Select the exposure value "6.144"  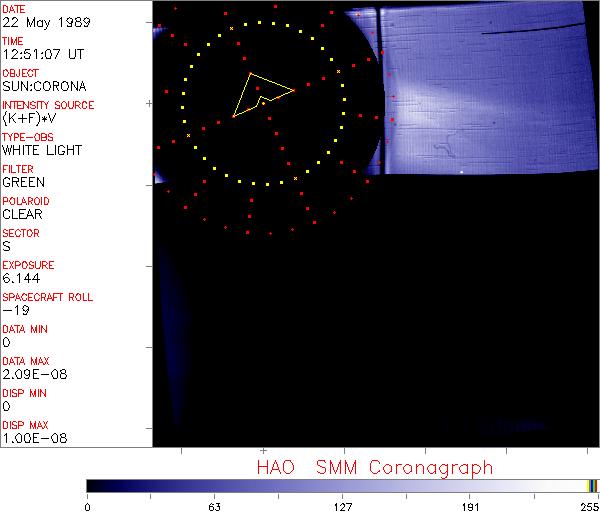(x=21, y=278)
